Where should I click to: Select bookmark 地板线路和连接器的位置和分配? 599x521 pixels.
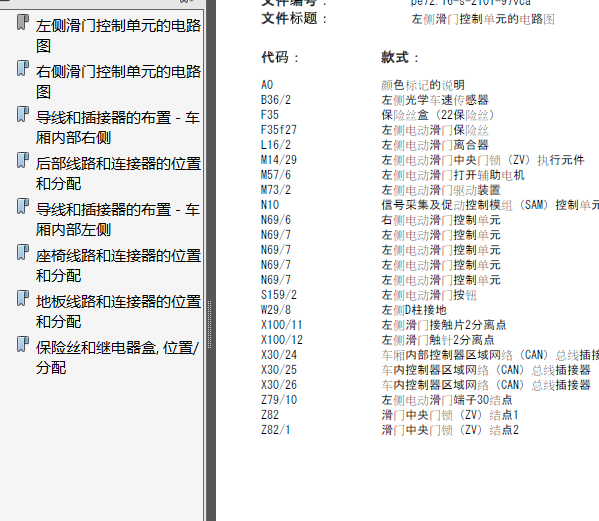pos(118,311)
